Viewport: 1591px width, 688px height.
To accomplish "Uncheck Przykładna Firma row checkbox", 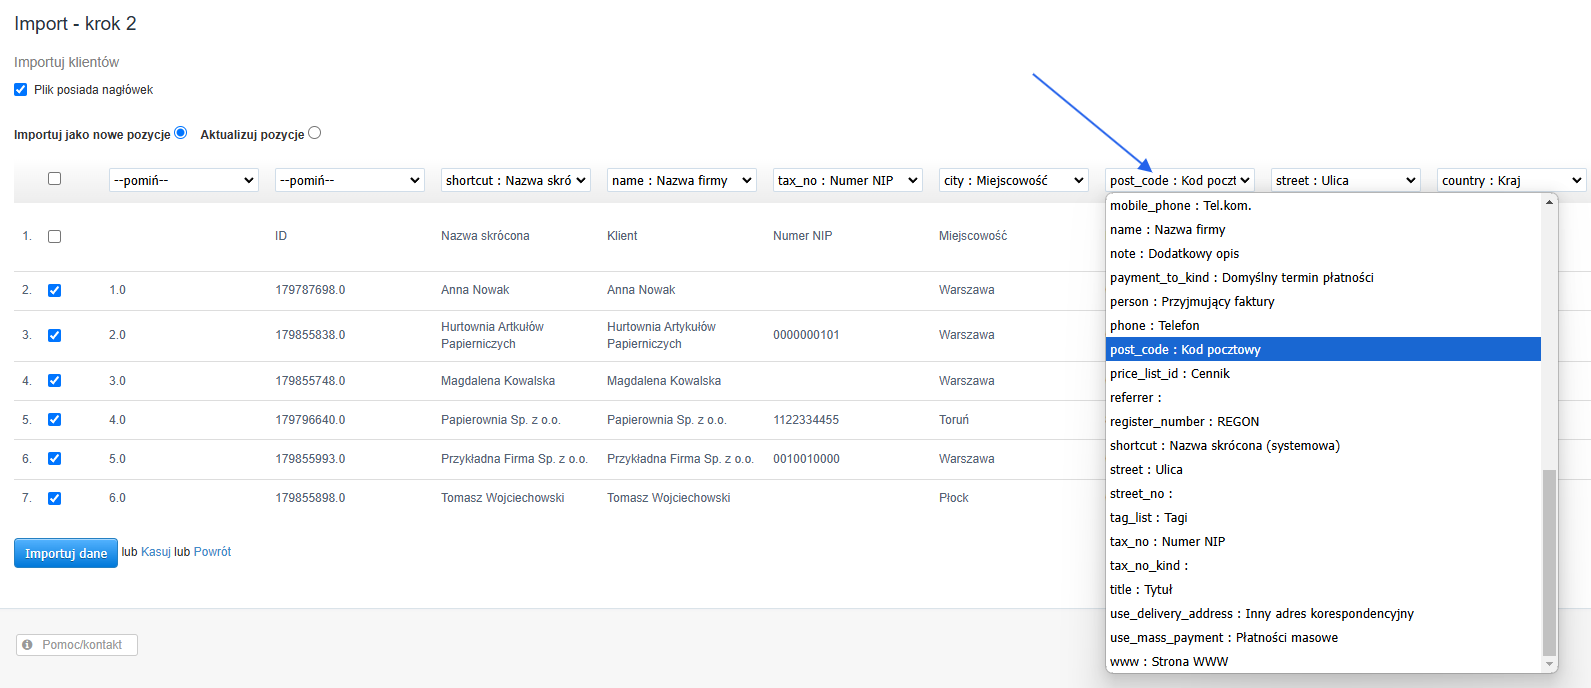I will pyautogui.click(x=54, y=458).
